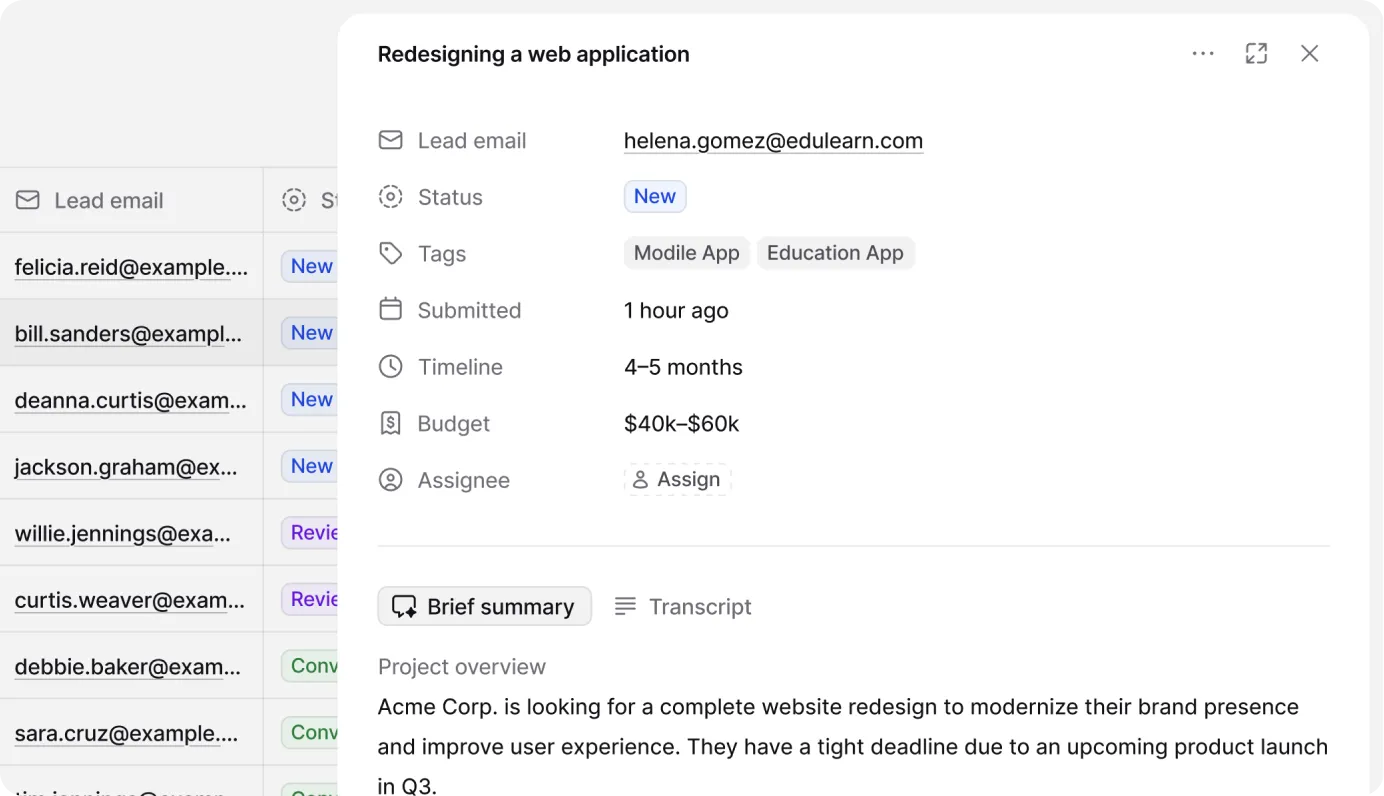Image resolution: width=1384 pixels, height=796 pixels.
Task: Click the New status badge
Action: pos(655,196)
